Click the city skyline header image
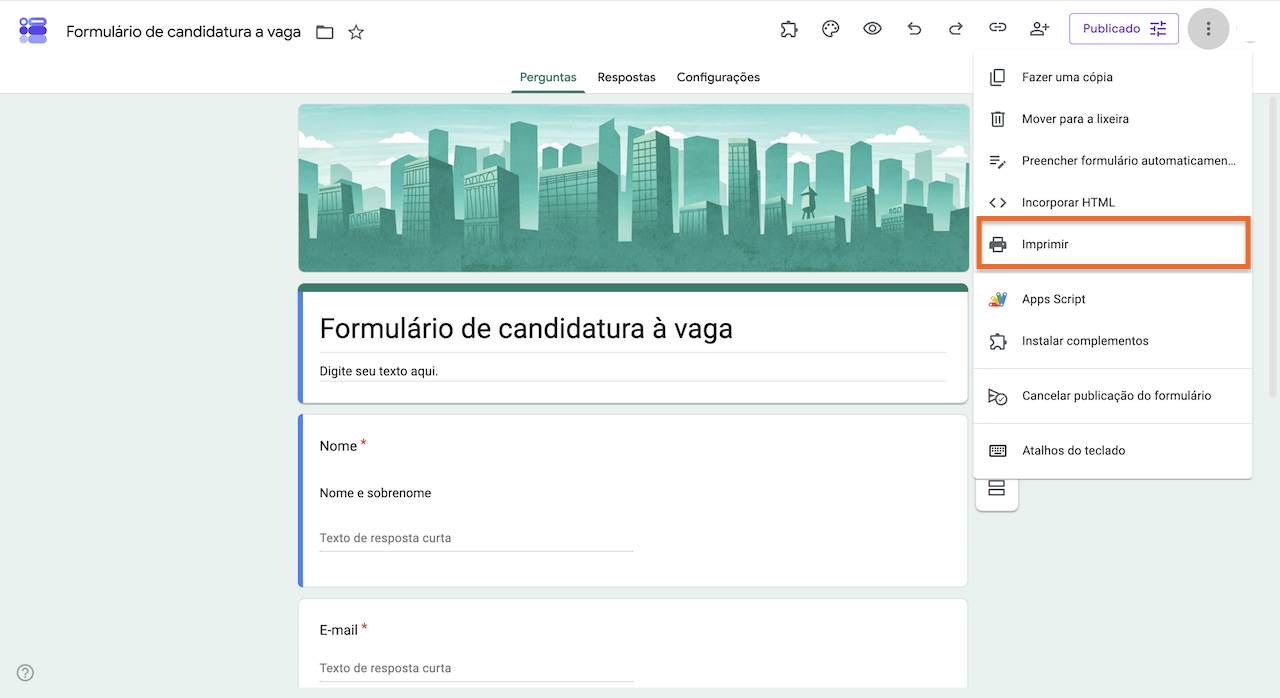Viewport: 1280px width, 698px height. click(633, 188)
